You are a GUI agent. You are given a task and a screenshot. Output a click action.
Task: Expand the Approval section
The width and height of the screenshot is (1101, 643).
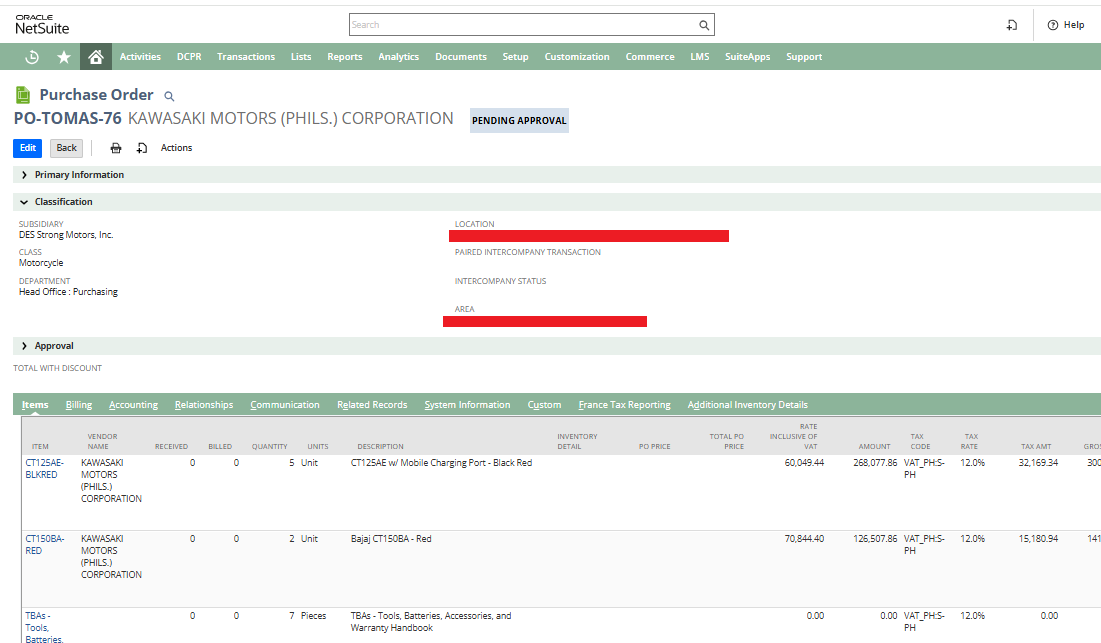pyautogui.click(x=47, y=346)
